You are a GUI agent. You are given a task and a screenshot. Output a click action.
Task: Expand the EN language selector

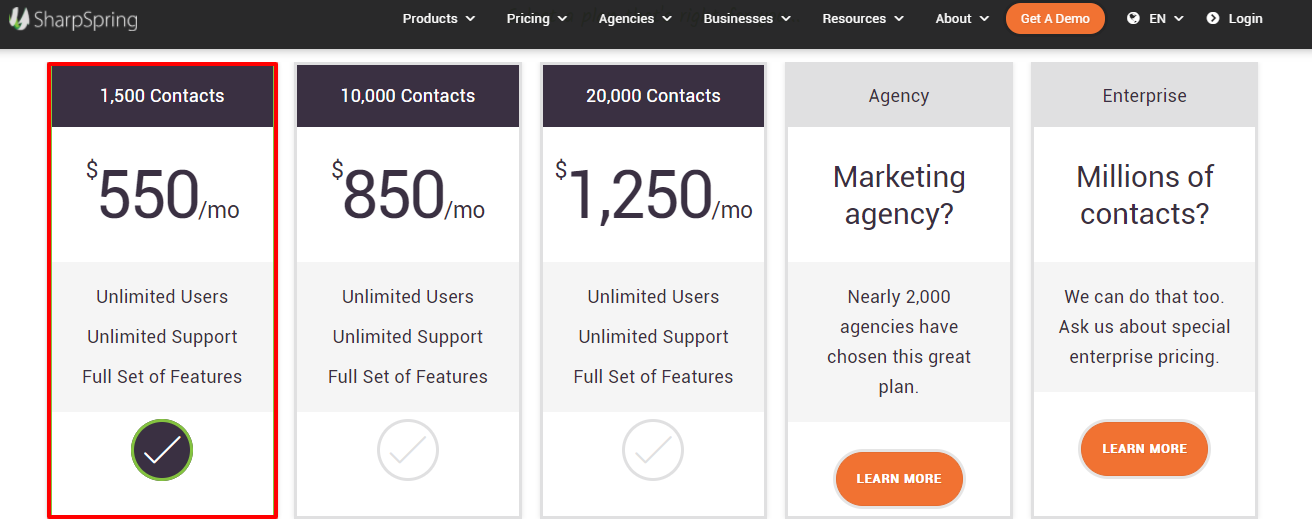coord(1166,18)
